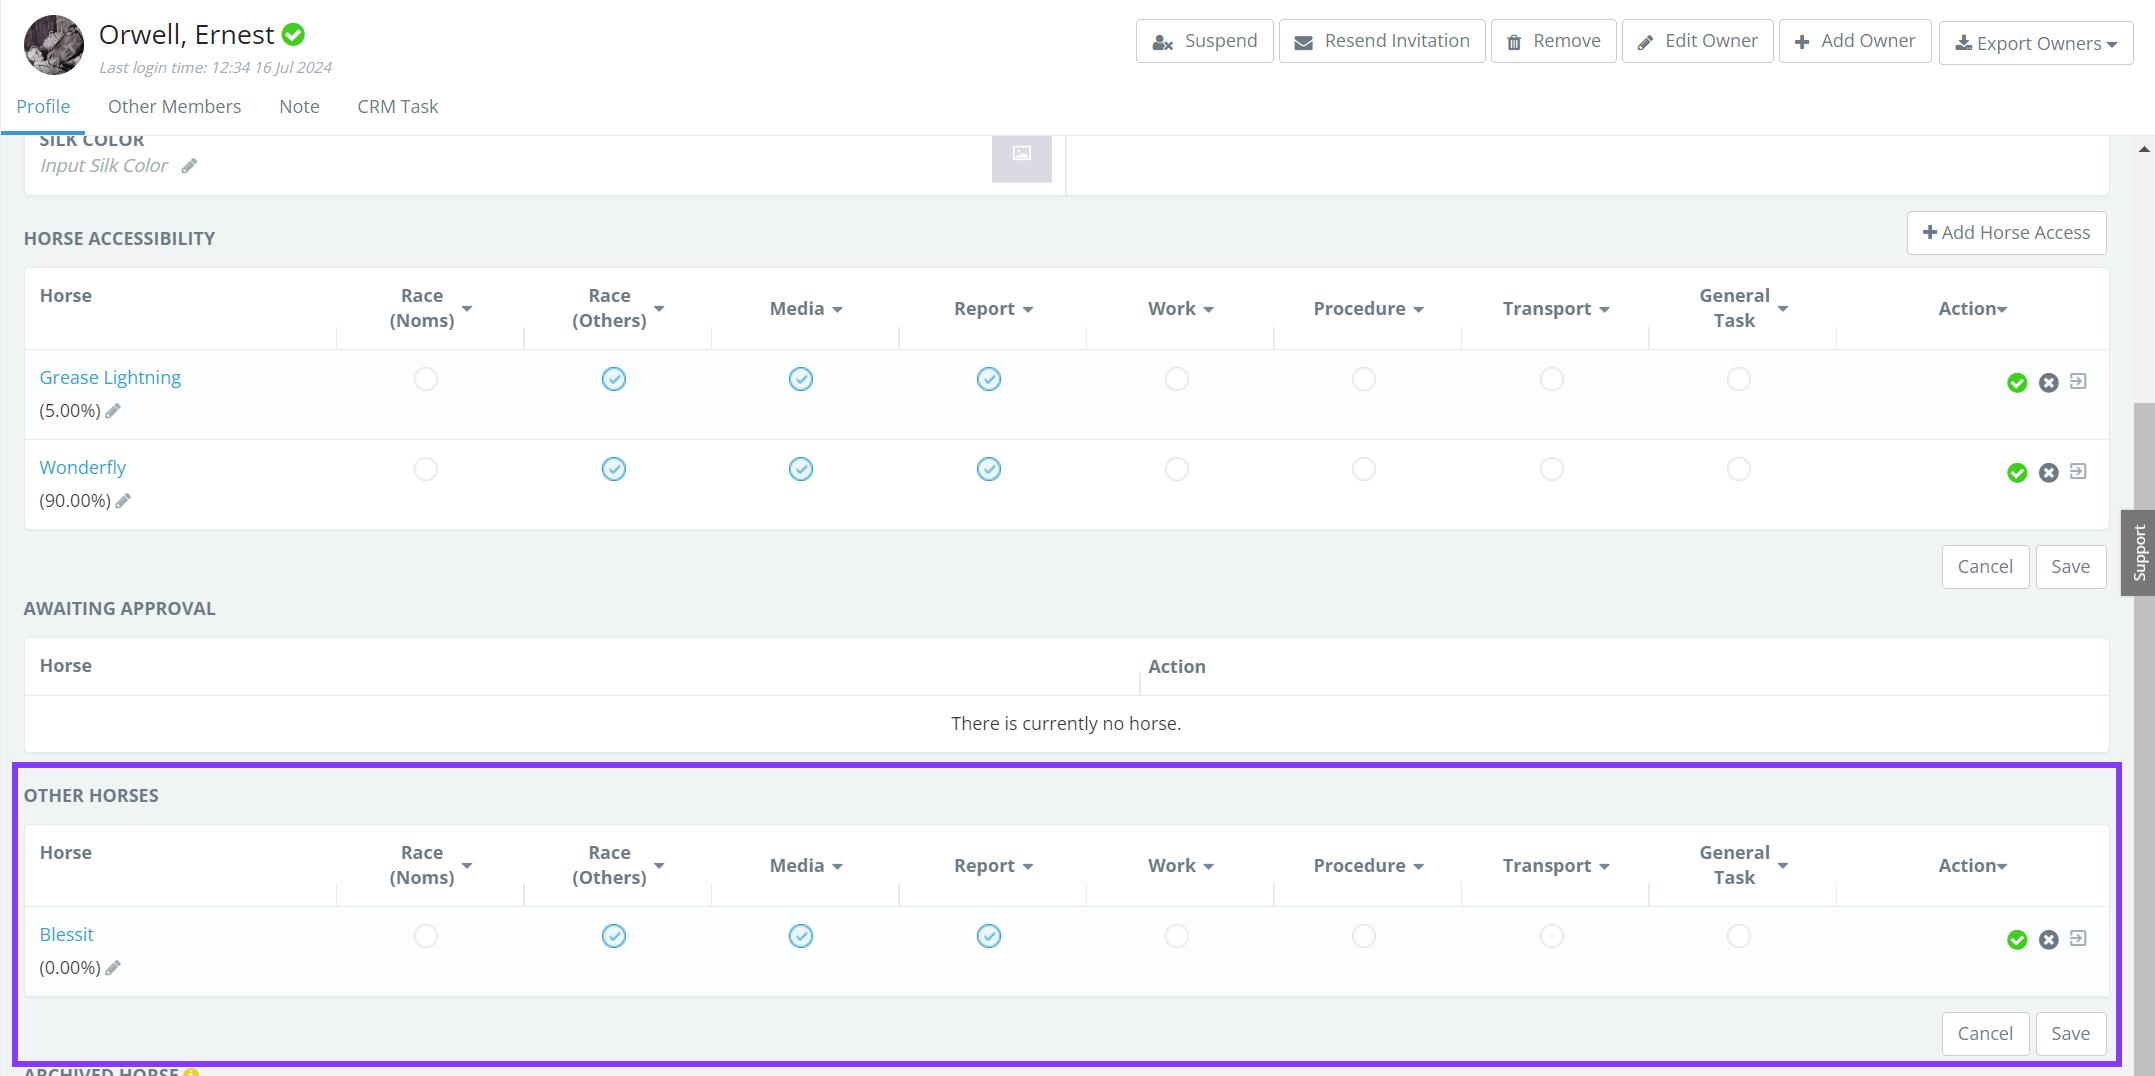The width and height of the screenshot is (2155, 1076).
Task: Open the Export Owners dropdown
Action: [x=2035, y=43]
